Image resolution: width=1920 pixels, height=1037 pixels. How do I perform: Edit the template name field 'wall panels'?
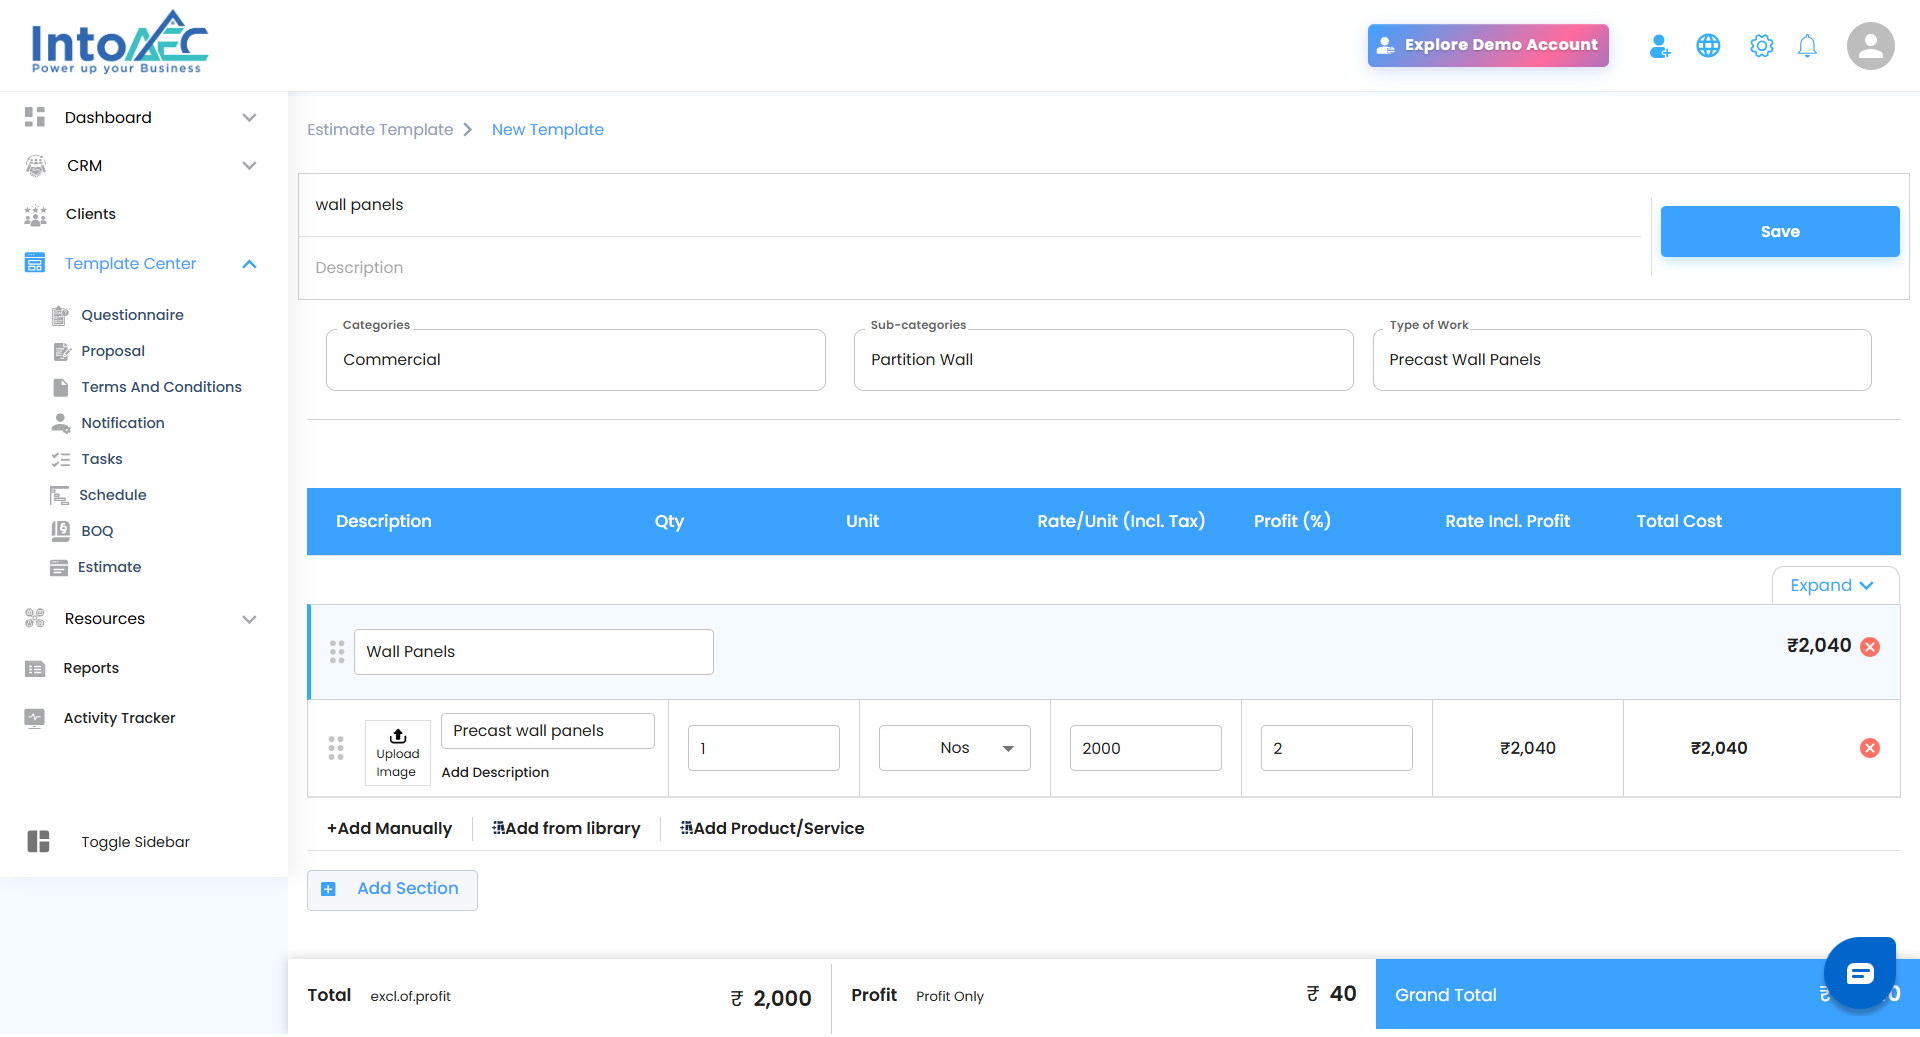click(970, 205)
